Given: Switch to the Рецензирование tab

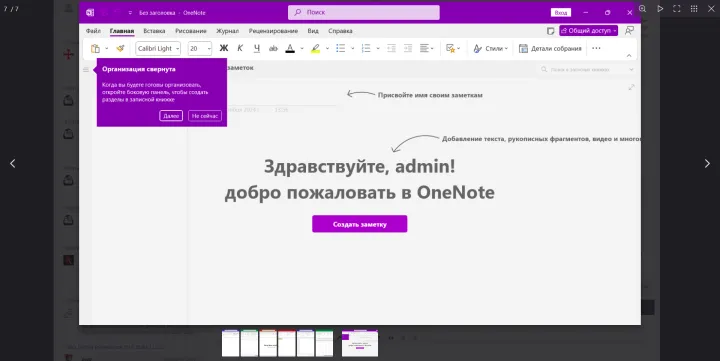Looking at the screenshot, I should pyautogui.click(x=273, y=31).
